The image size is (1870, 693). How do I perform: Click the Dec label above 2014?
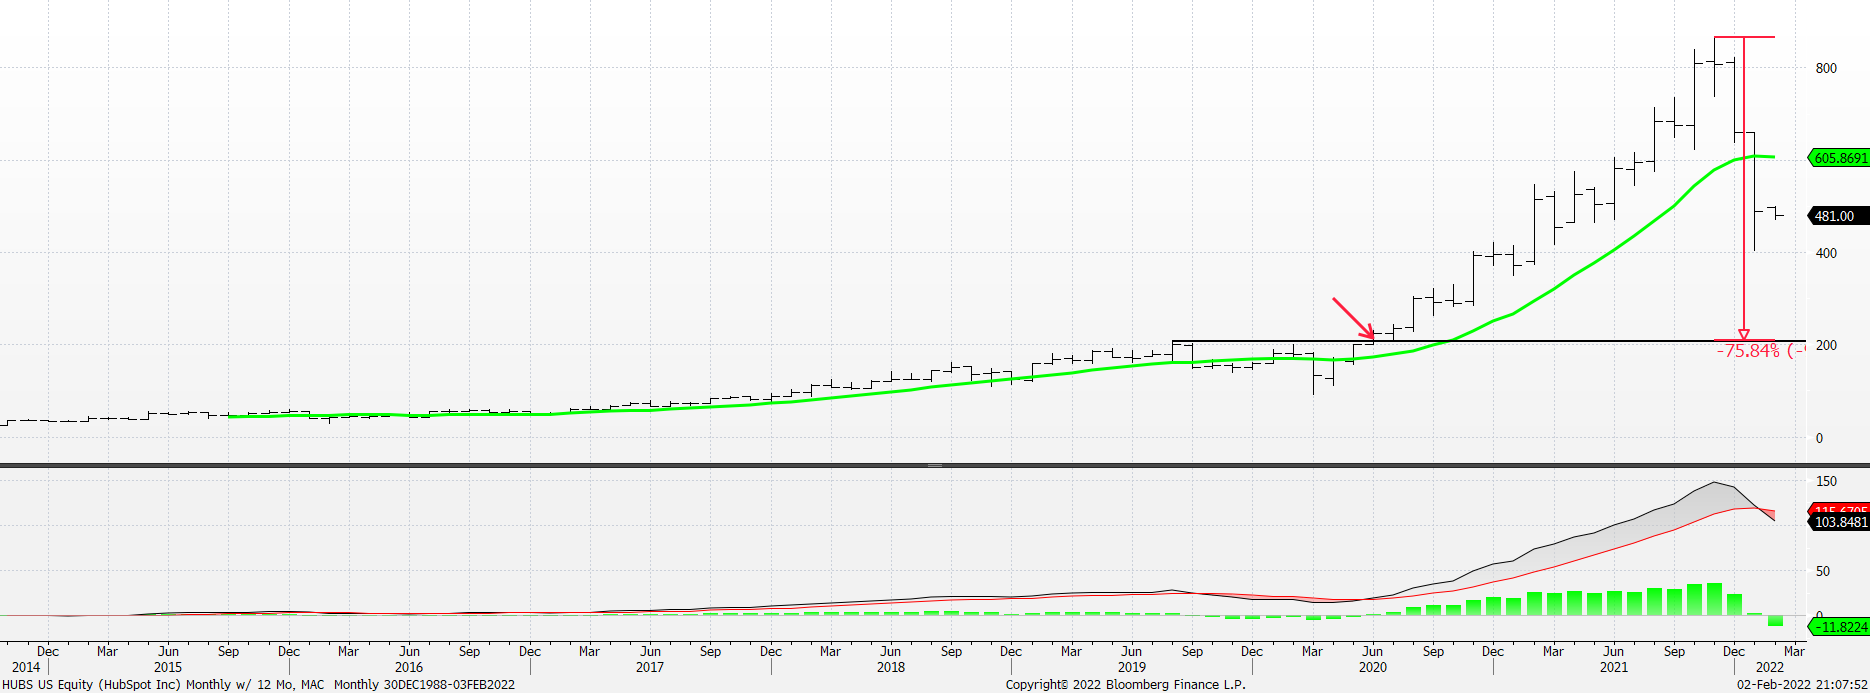[48, 651]
